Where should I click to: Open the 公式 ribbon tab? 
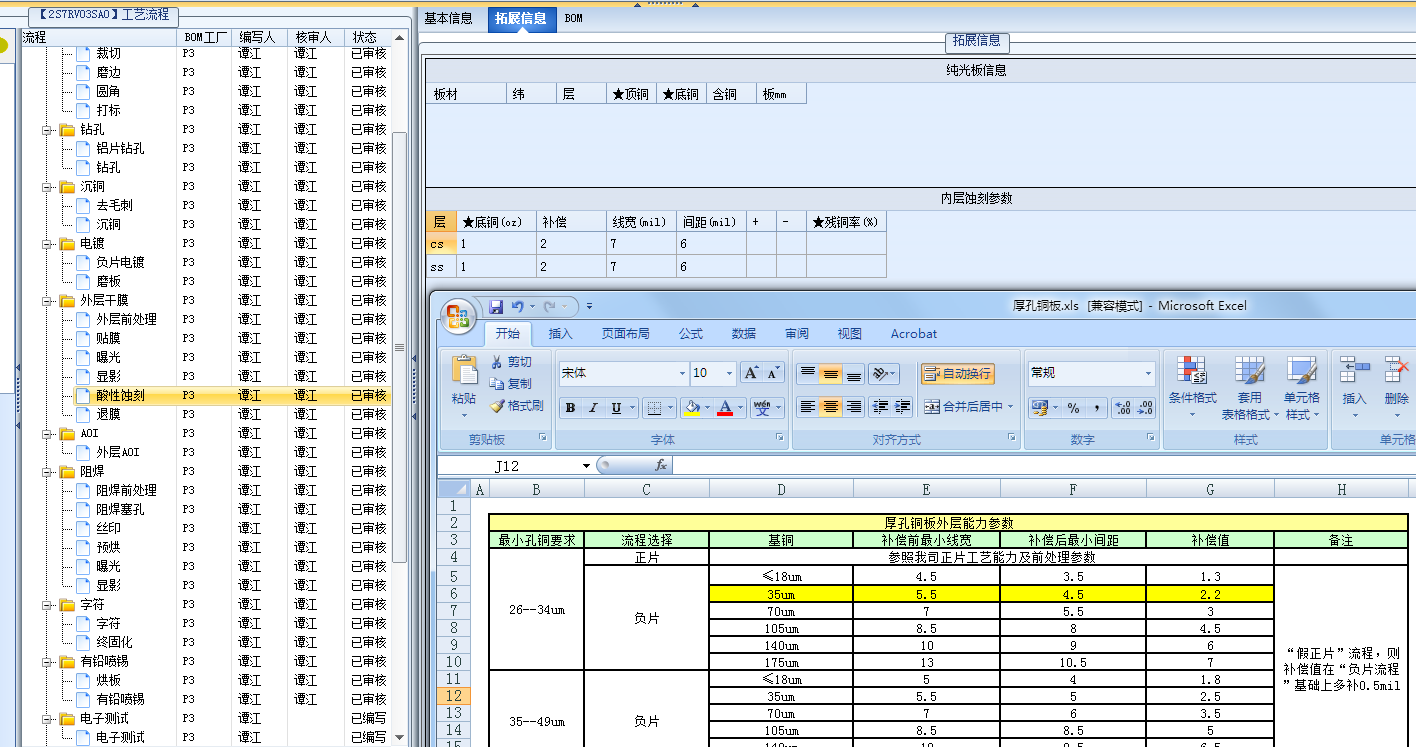[691, 334]
